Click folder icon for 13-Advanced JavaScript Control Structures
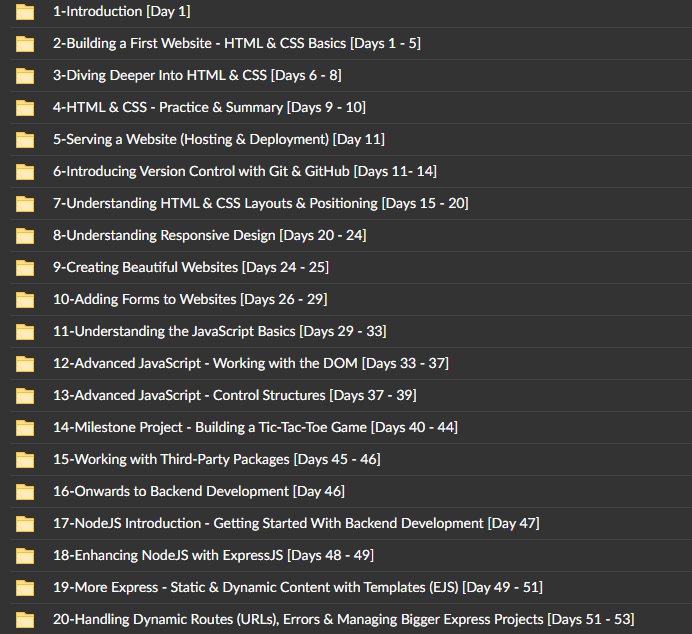The image size is (692, 634). 25,396
